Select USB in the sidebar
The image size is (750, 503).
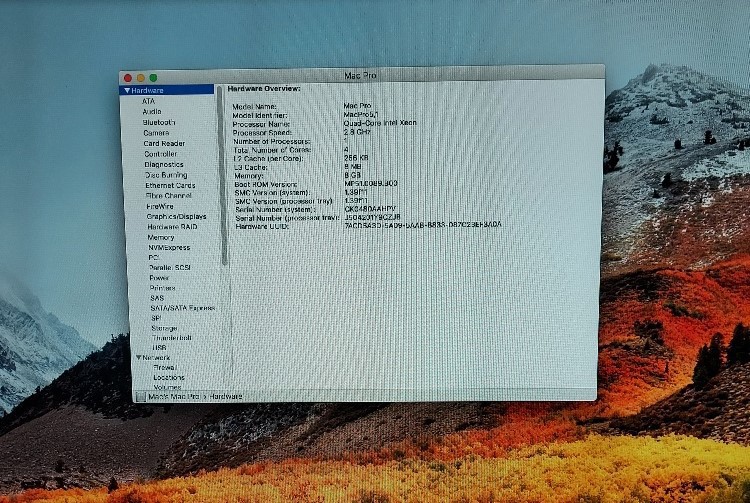159,348
